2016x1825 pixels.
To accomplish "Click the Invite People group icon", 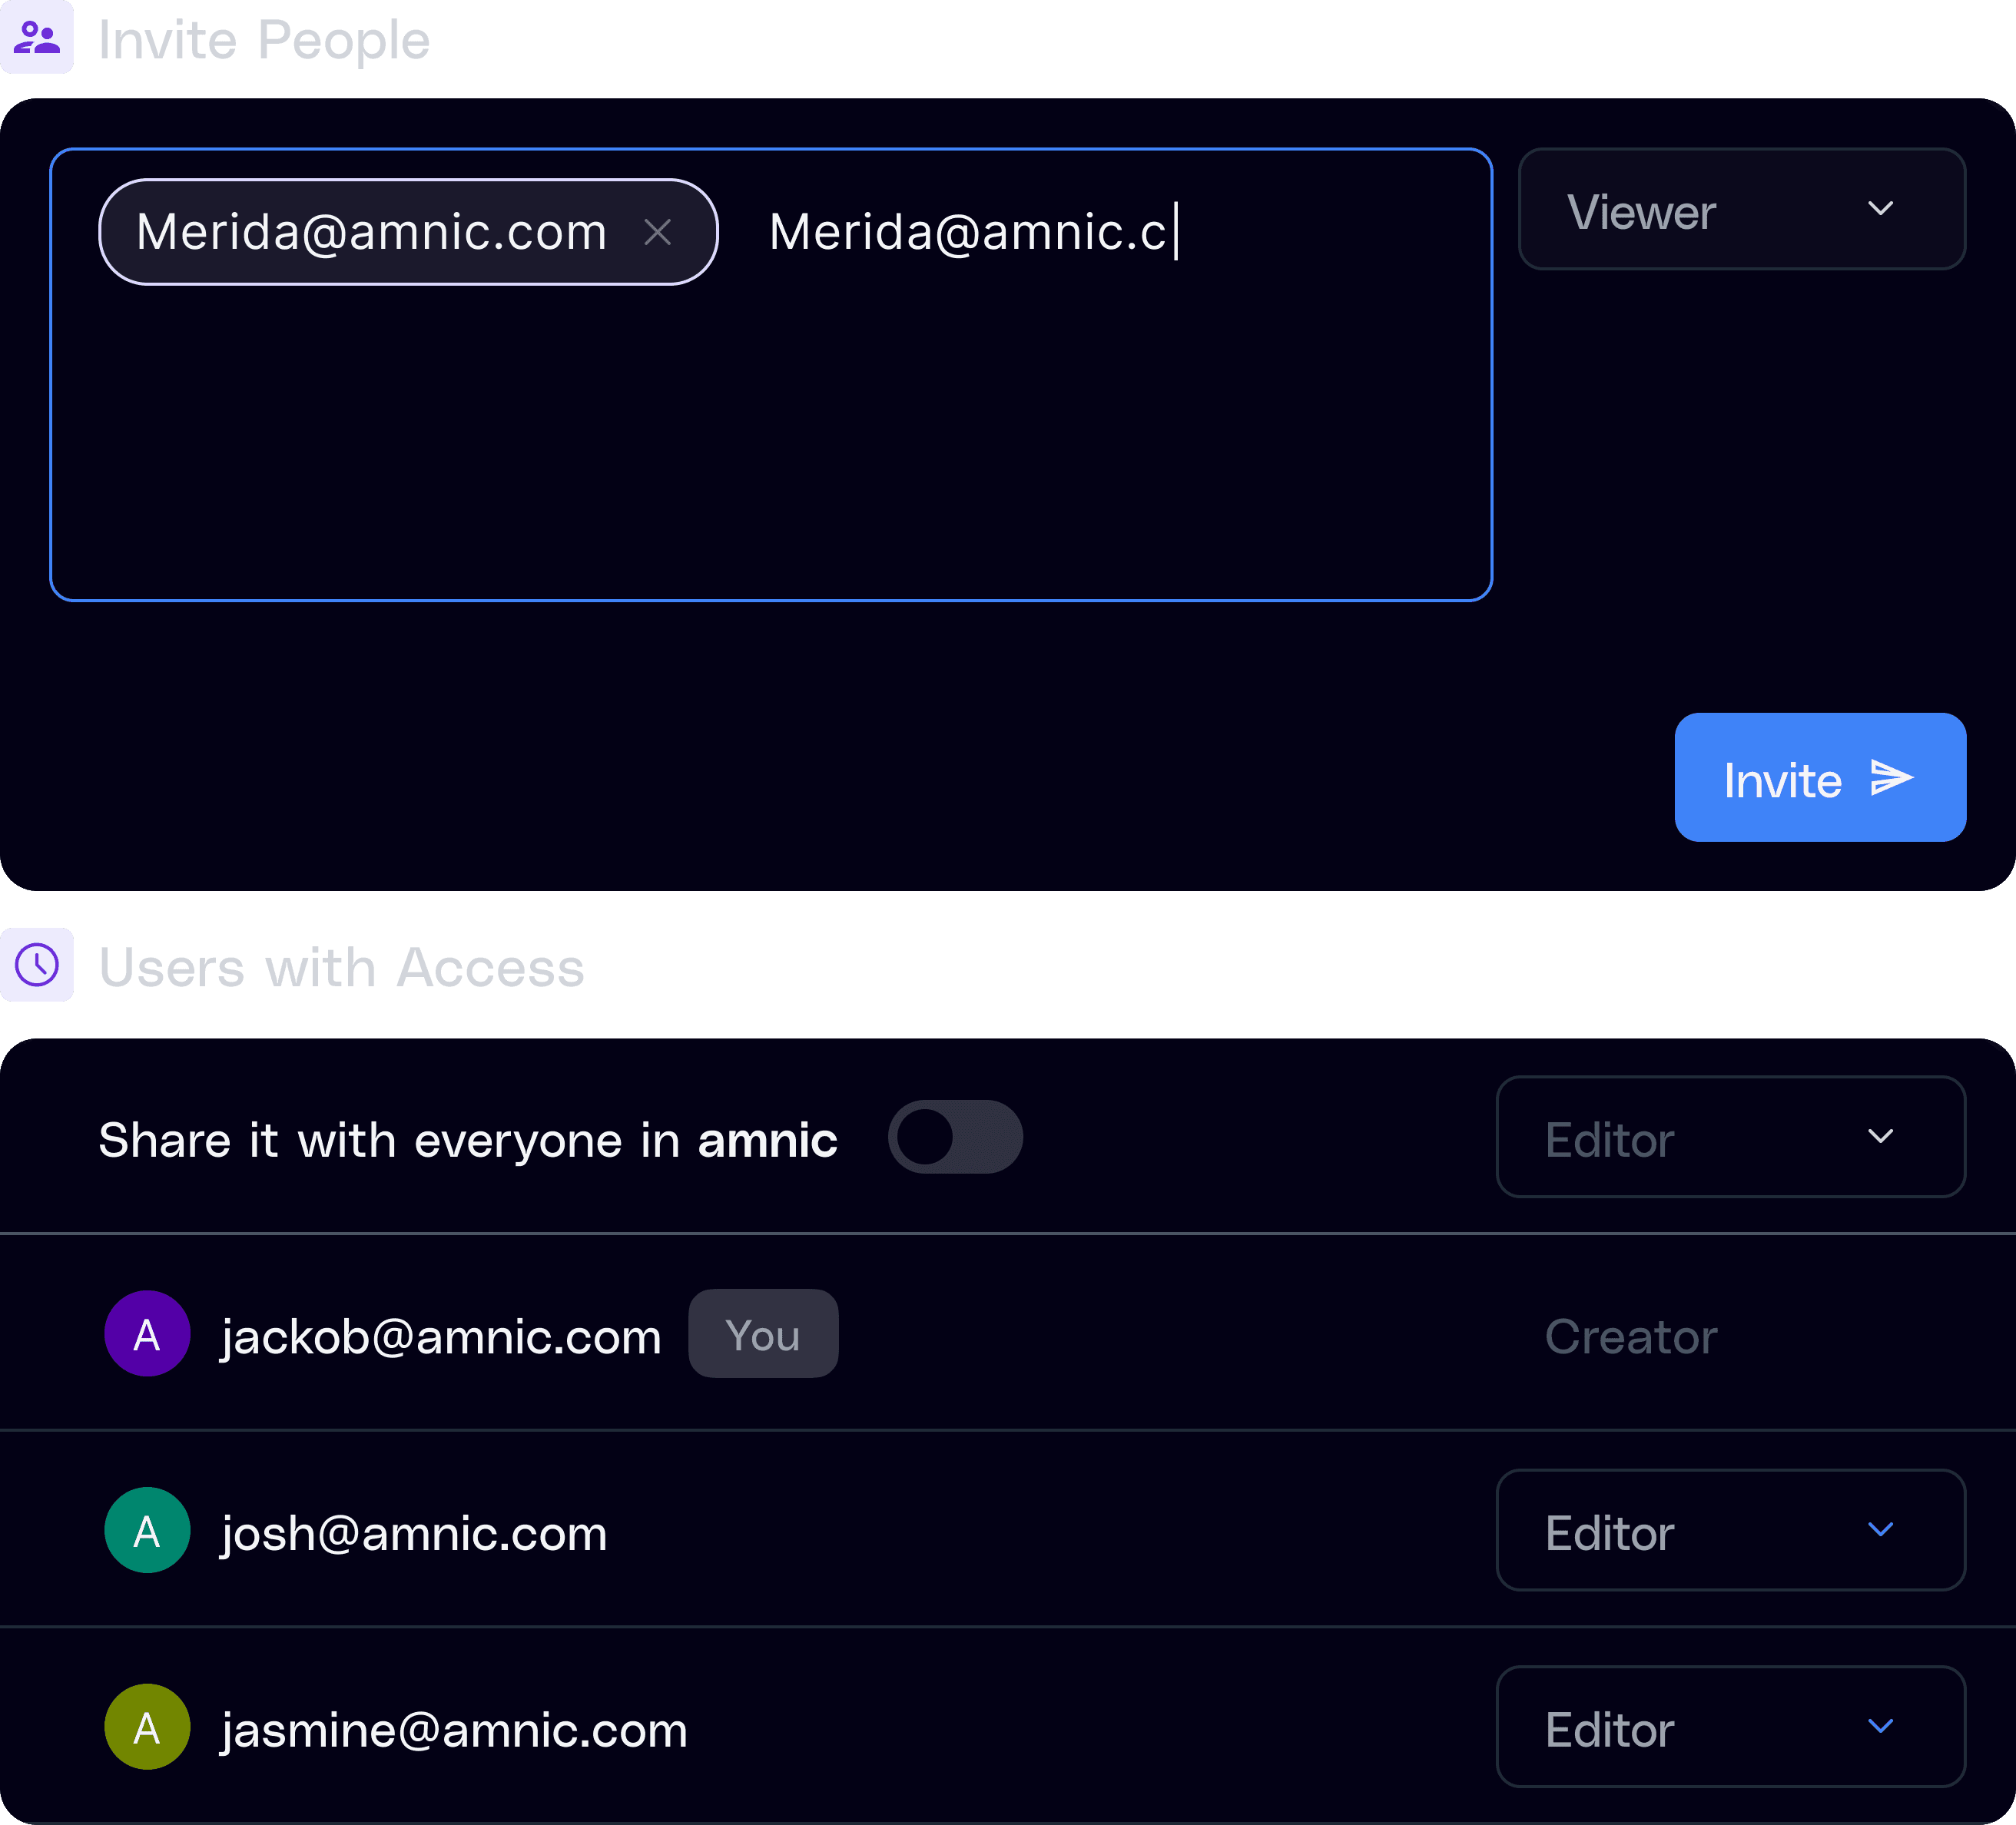I will (37, 38).
